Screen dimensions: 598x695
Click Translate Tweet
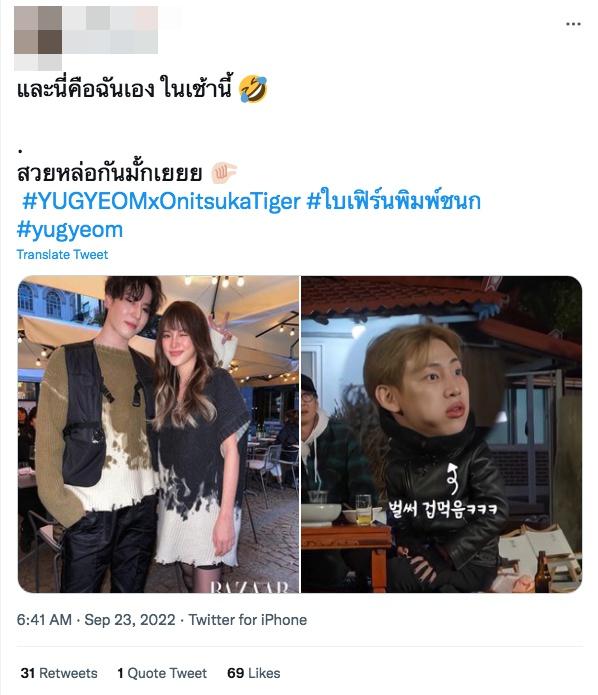(62, 254)
